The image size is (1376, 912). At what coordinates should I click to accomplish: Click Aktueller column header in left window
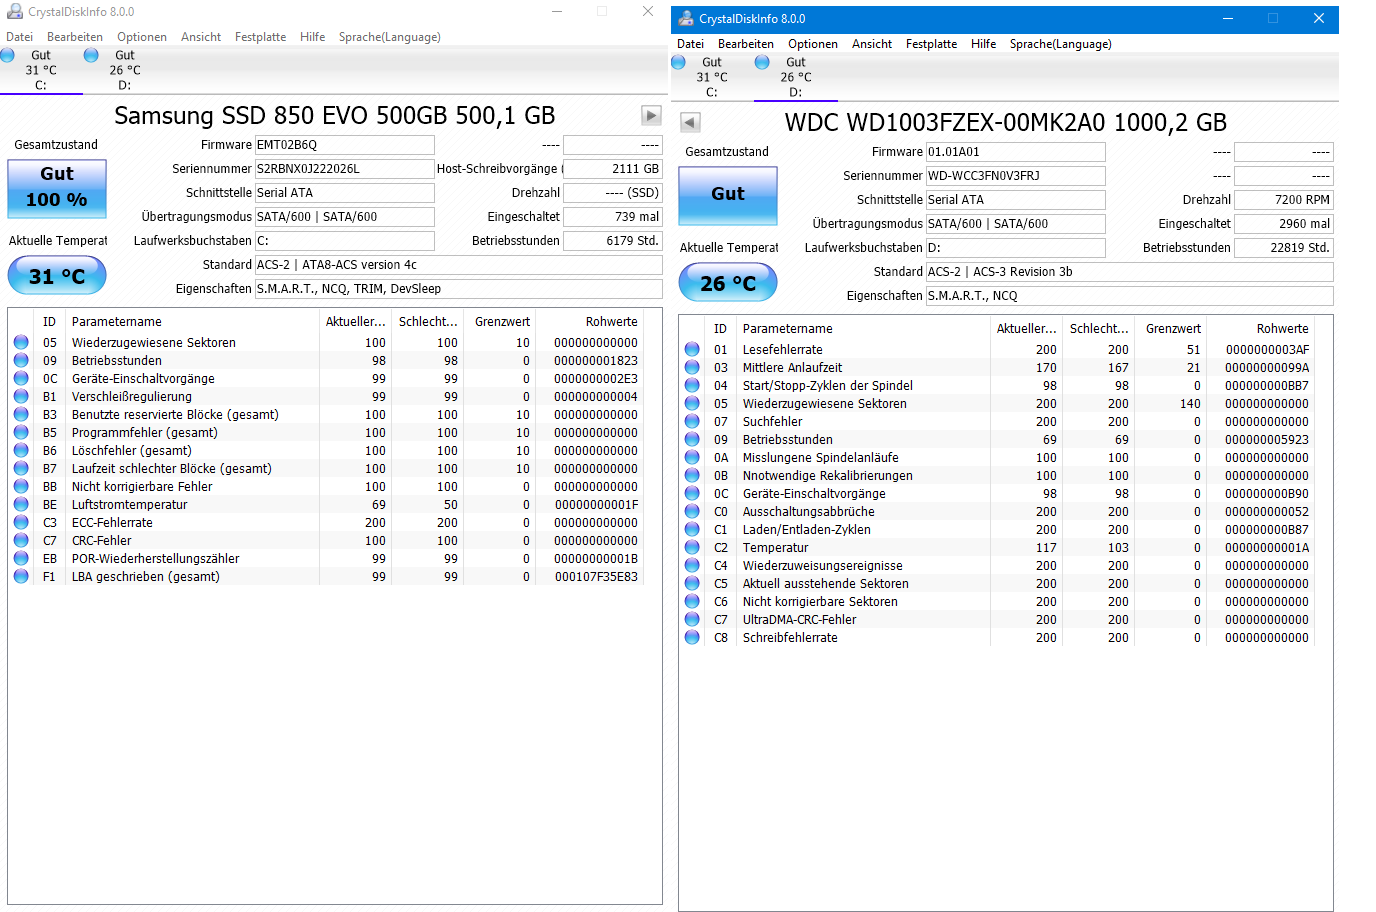[356, 322]
